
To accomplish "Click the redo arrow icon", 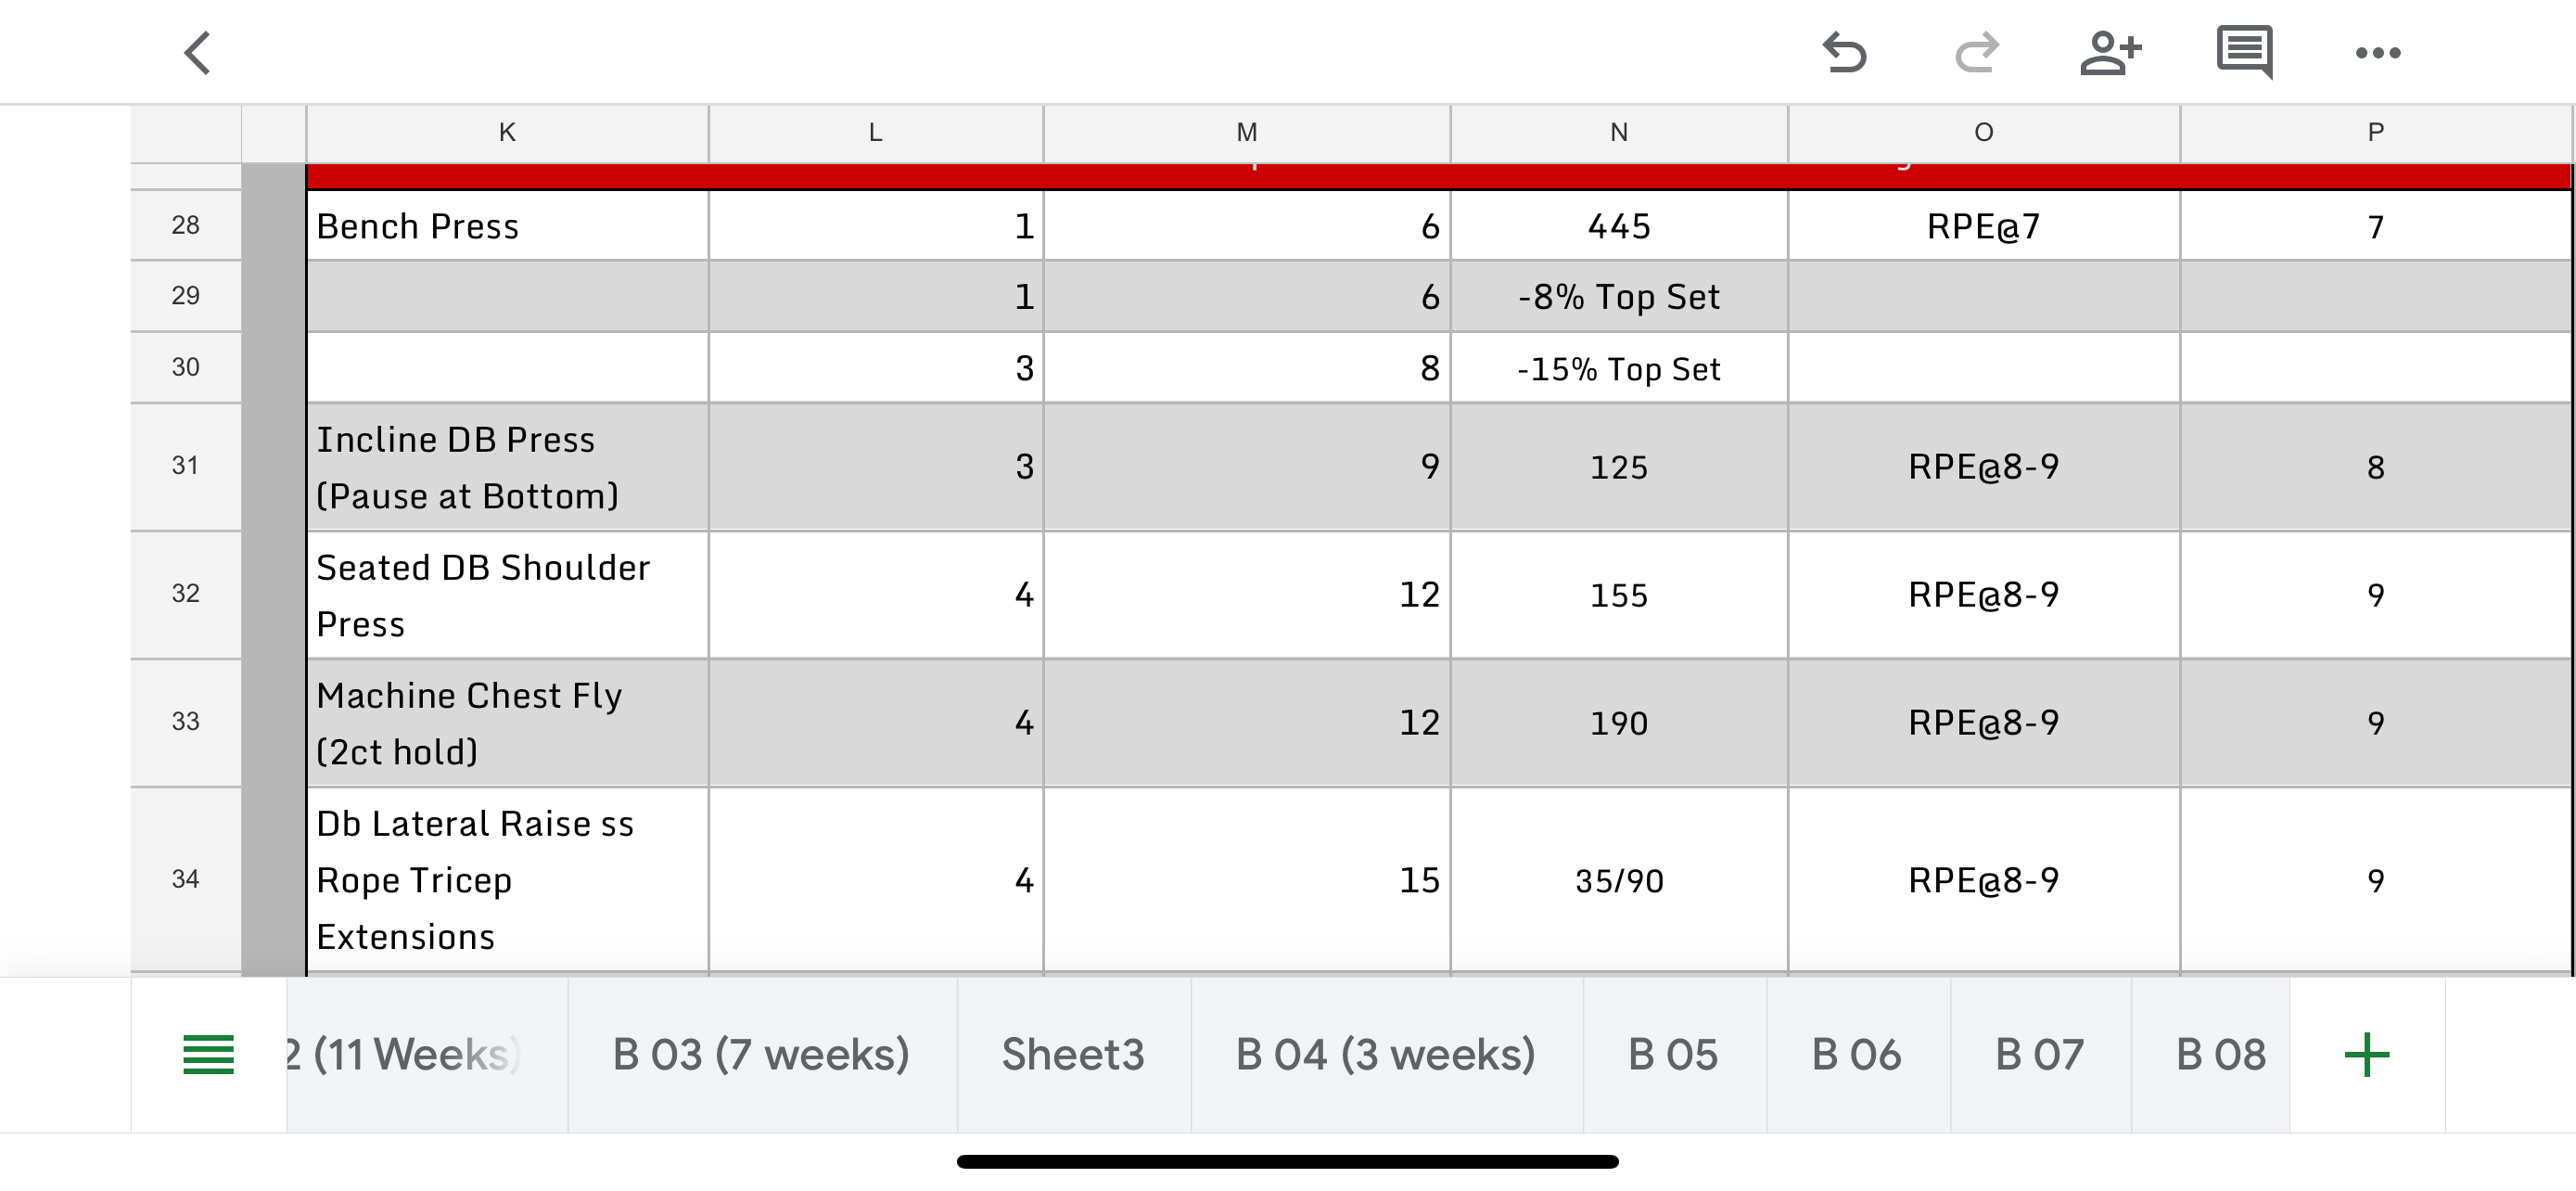I will pyautogui.click(x=1976, y=53).
